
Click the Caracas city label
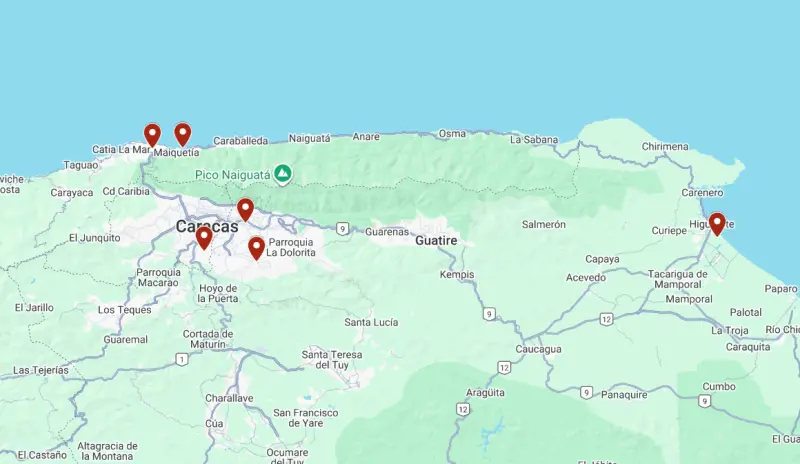tap(207, 227)
